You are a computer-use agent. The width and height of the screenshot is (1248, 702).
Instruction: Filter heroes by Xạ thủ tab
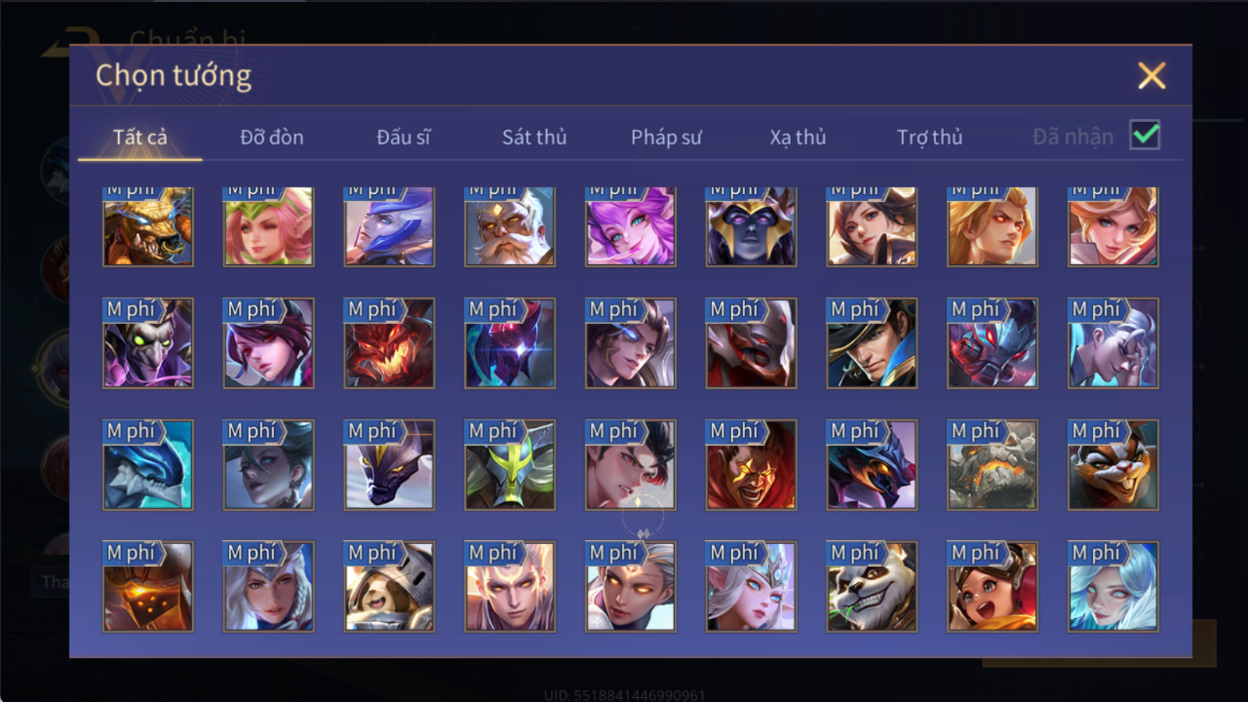(x=798, y=137)
